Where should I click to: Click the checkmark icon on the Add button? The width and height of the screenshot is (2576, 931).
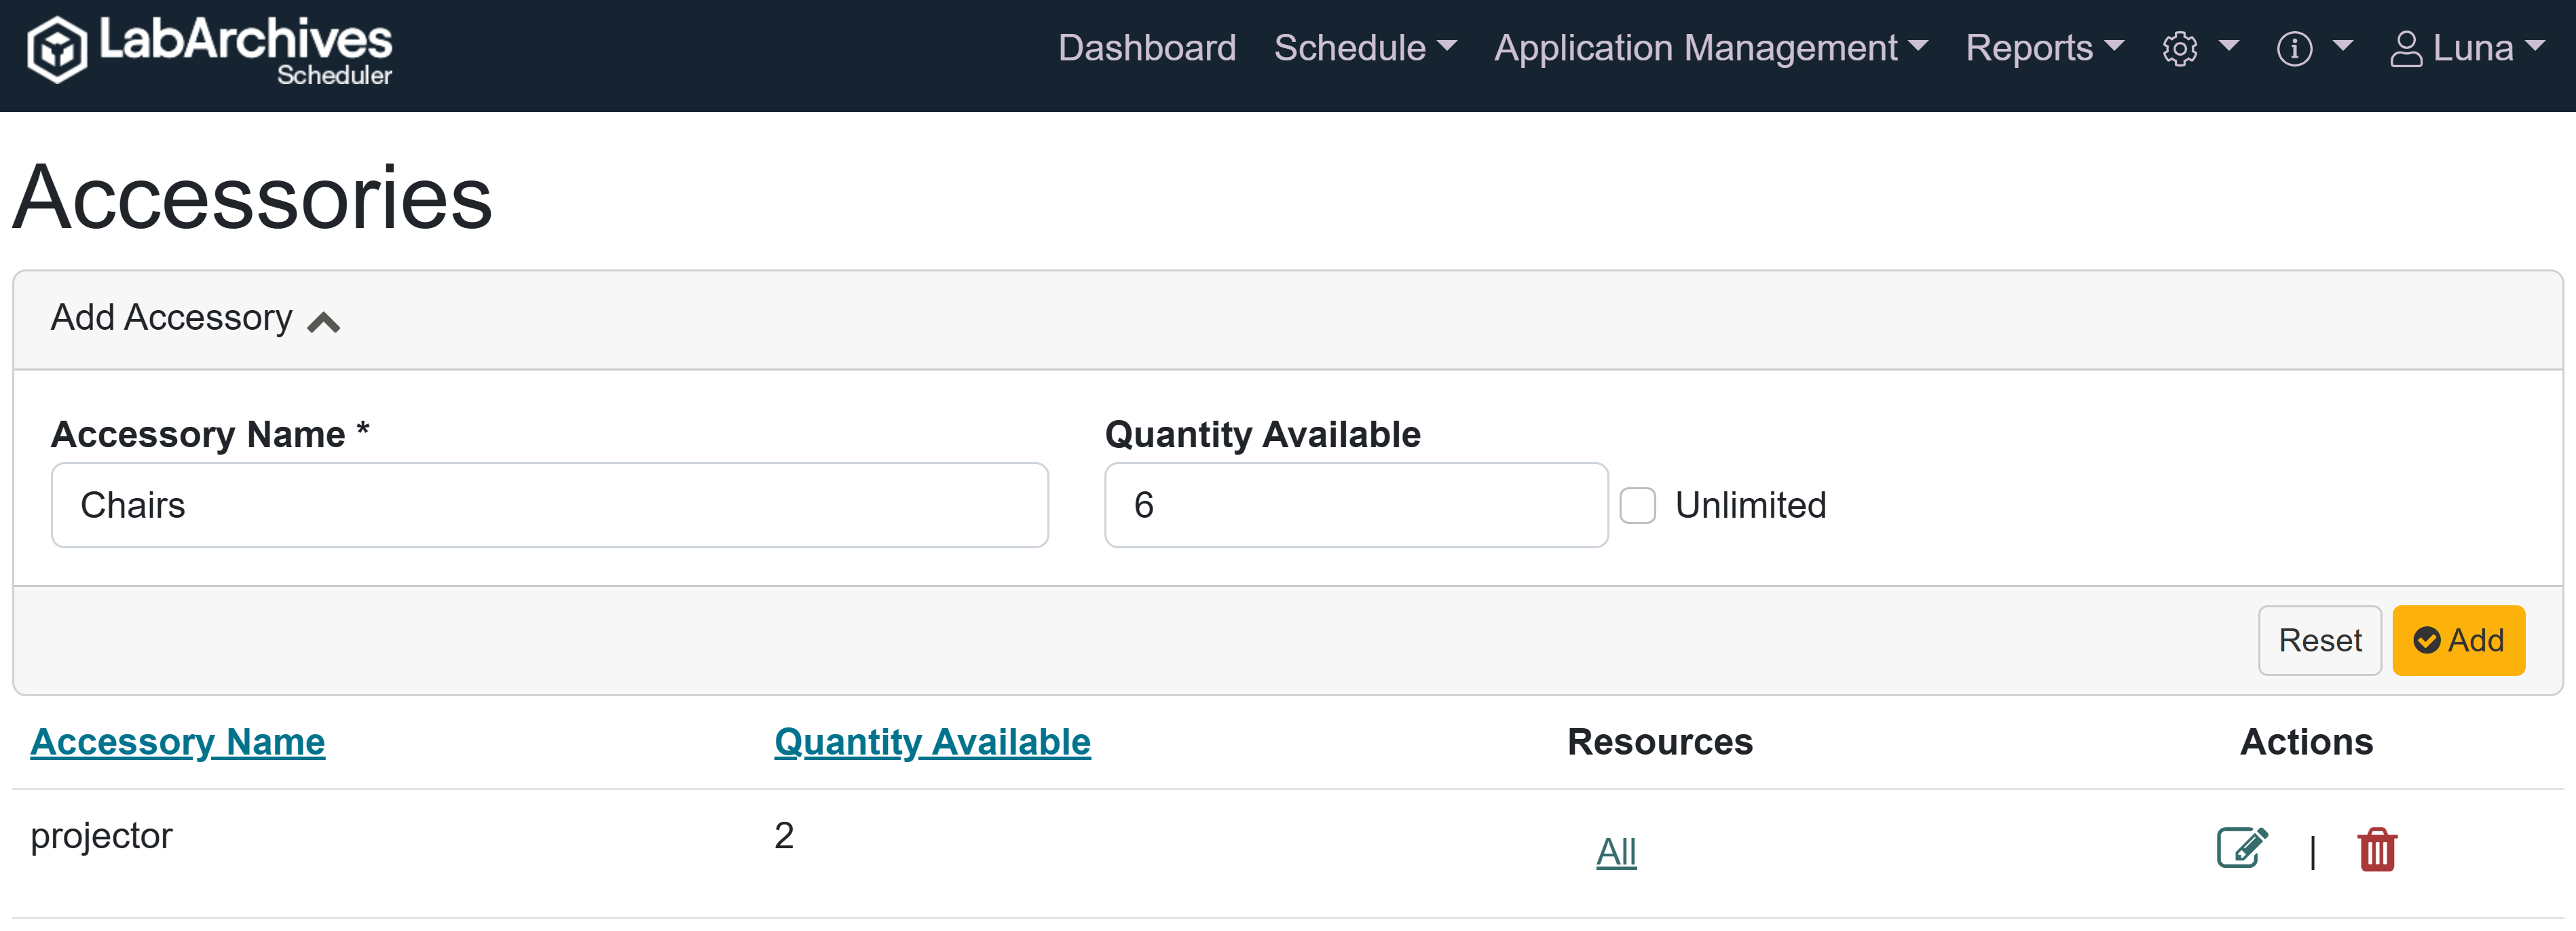(x=2426, y=640)
